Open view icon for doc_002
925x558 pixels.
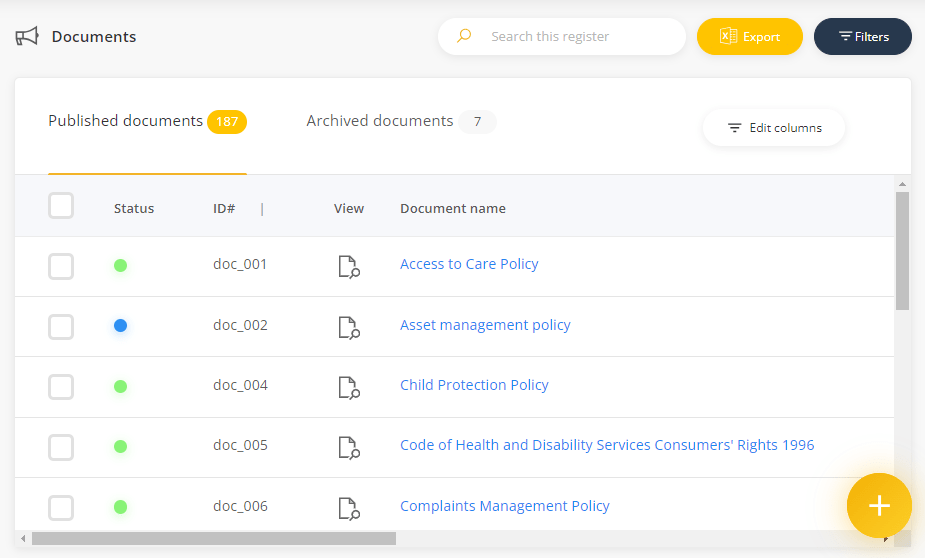pyautogui.click(x=349, y=327)
